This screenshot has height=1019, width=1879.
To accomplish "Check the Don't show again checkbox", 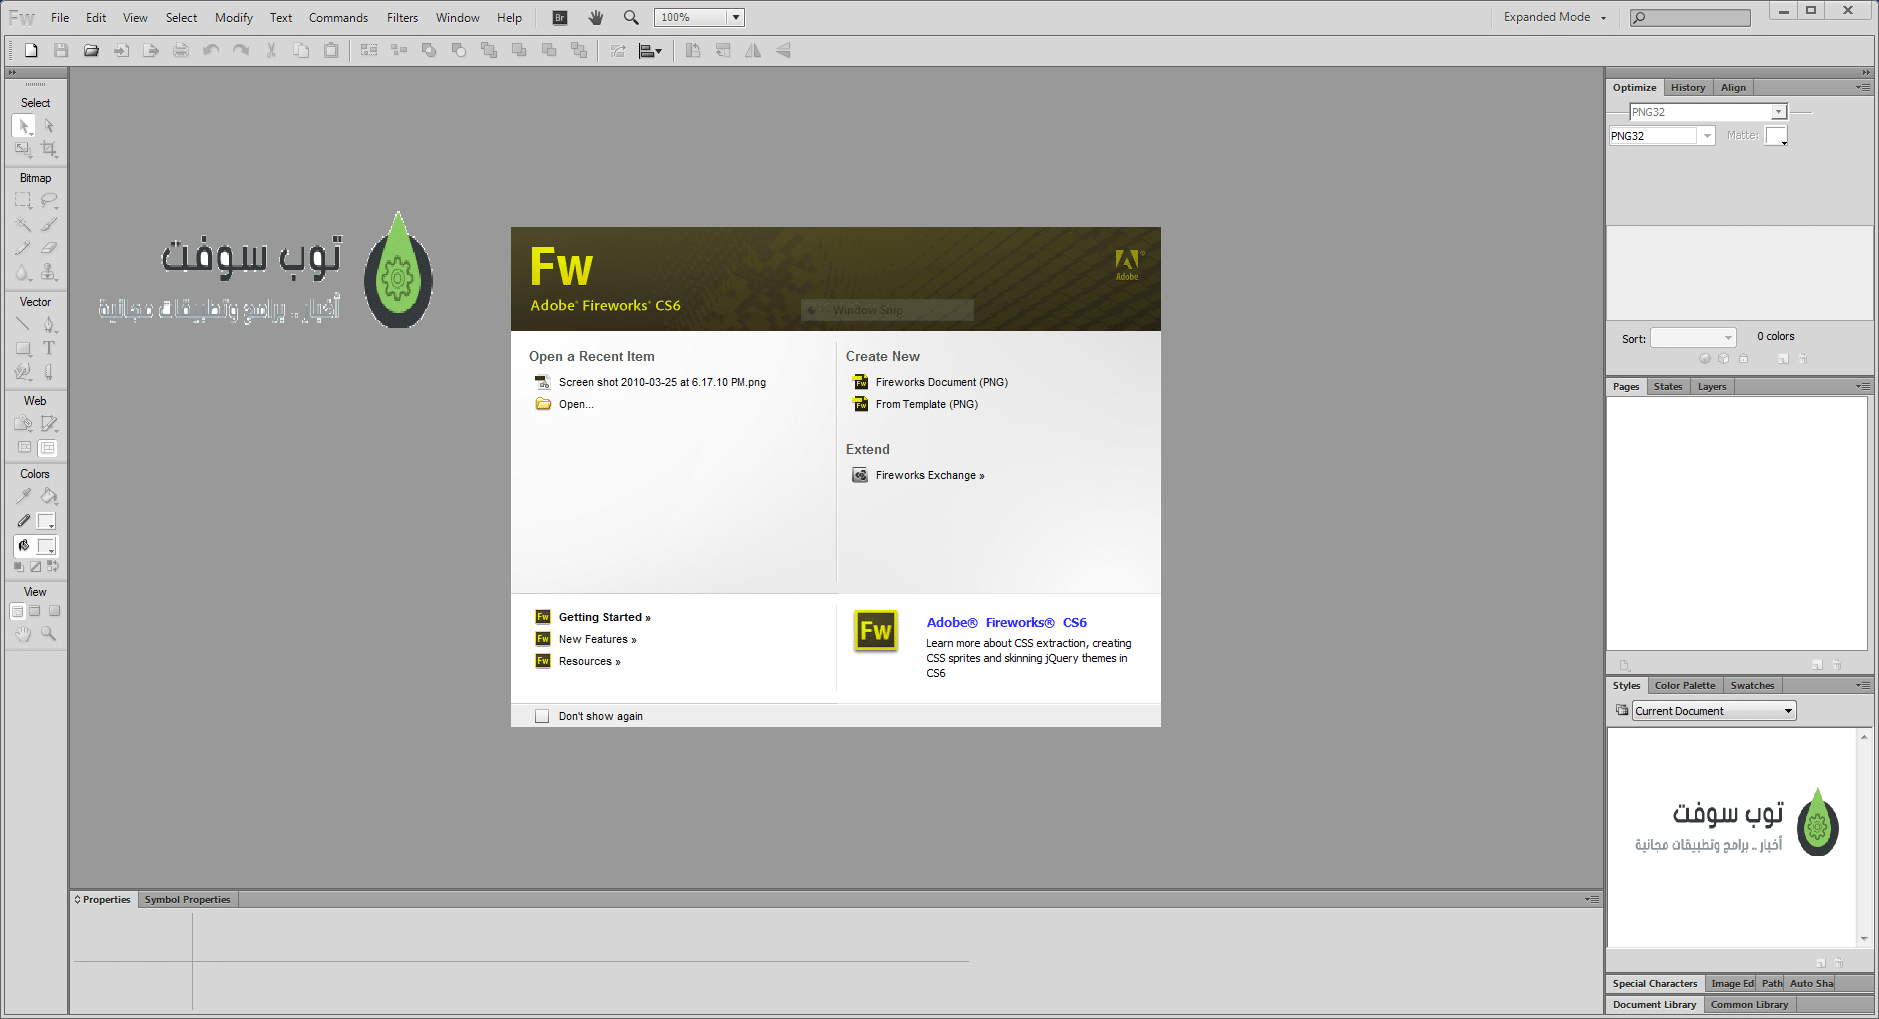I will point(542,716).
